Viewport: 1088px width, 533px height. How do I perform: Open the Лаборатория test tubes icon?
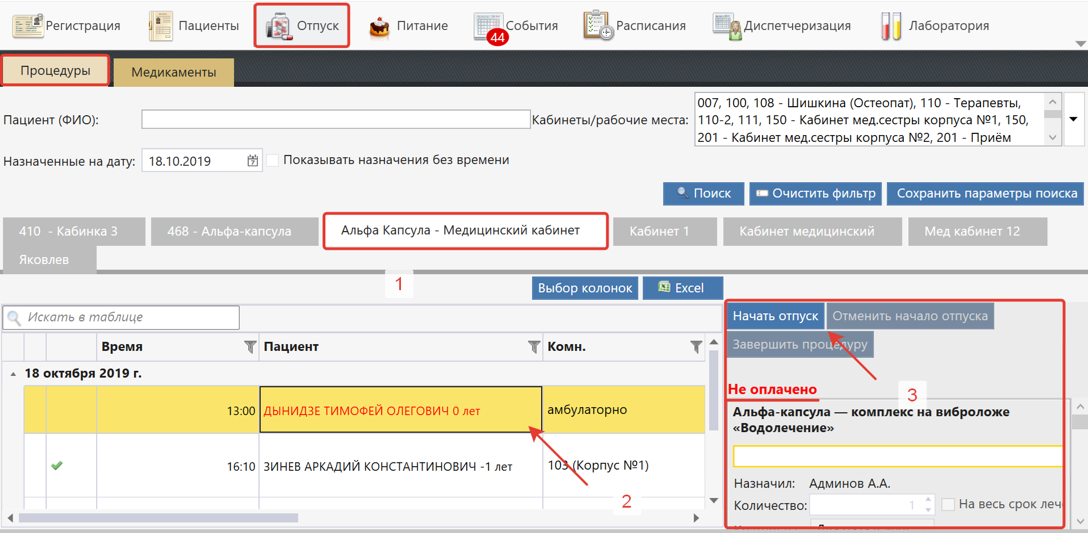click(890, 25)
